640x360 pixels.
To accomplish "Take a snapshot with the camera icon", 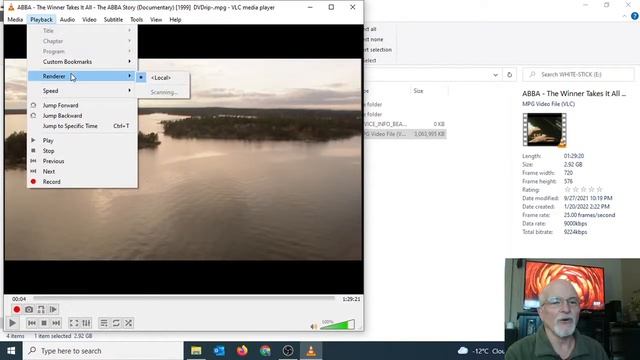I will (29, 309).
